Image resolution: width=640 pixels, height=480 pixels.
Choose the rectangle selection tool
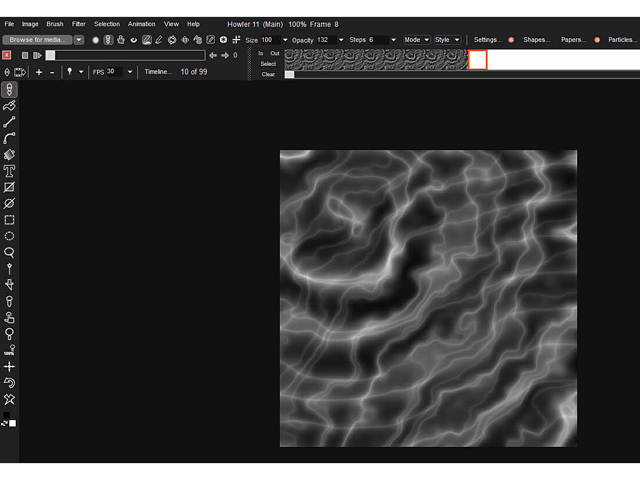[x=9, y=220]
